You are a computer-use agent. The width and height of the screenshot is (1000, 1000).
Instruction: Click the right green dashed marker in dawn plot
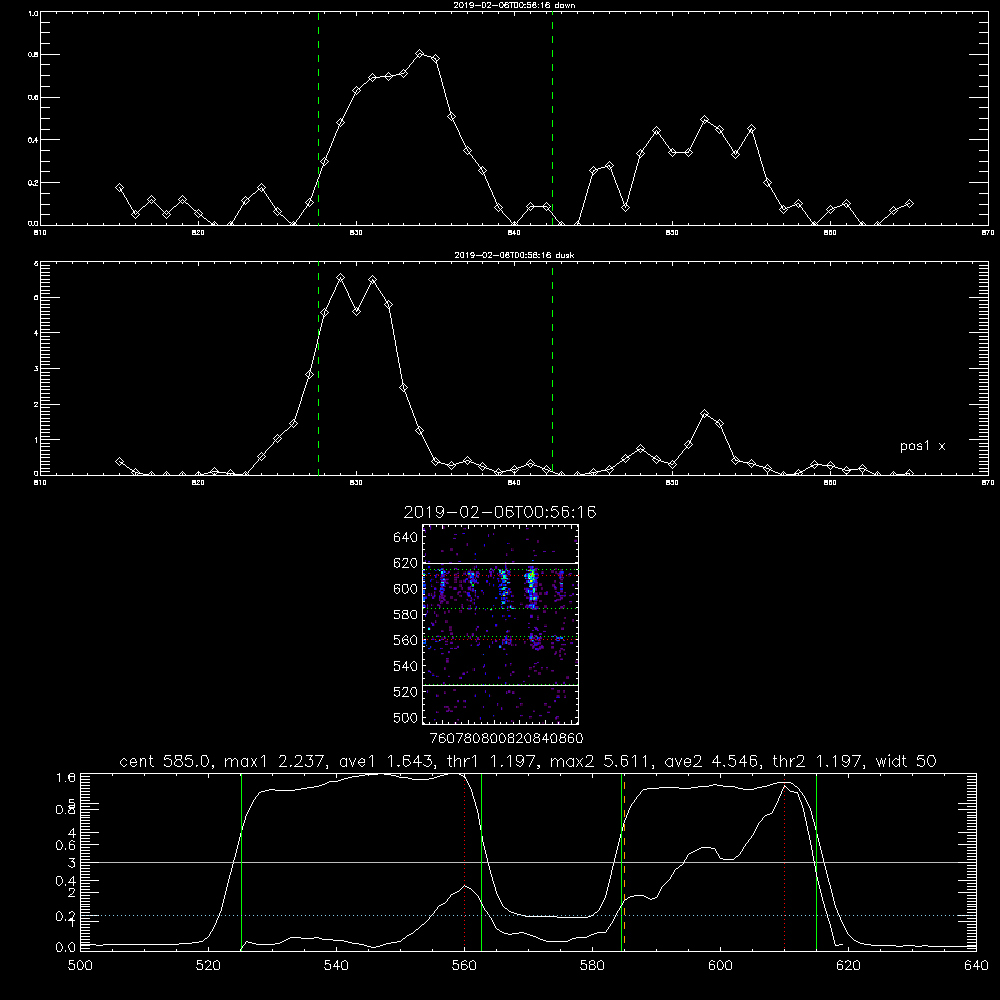pos(552,118)
